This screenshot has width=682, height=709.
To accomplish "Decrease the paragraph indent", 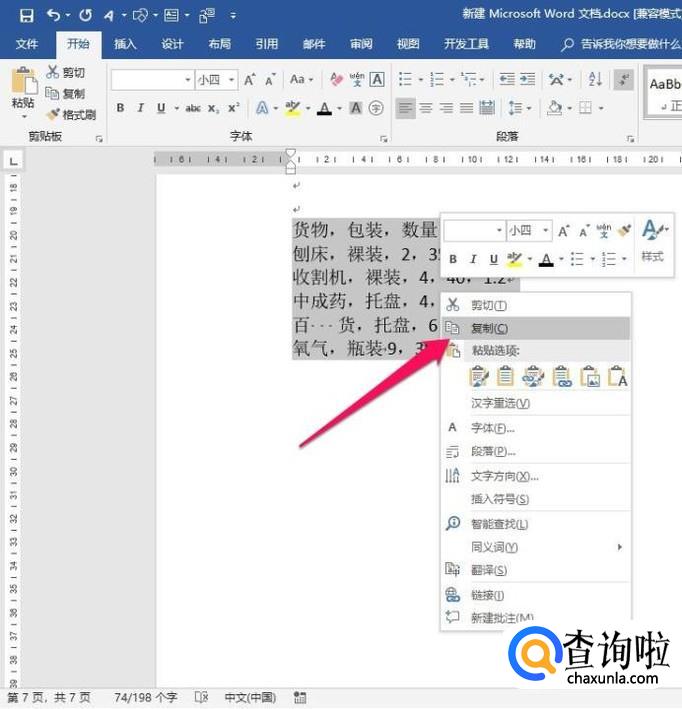I will (x=507, y=80).
